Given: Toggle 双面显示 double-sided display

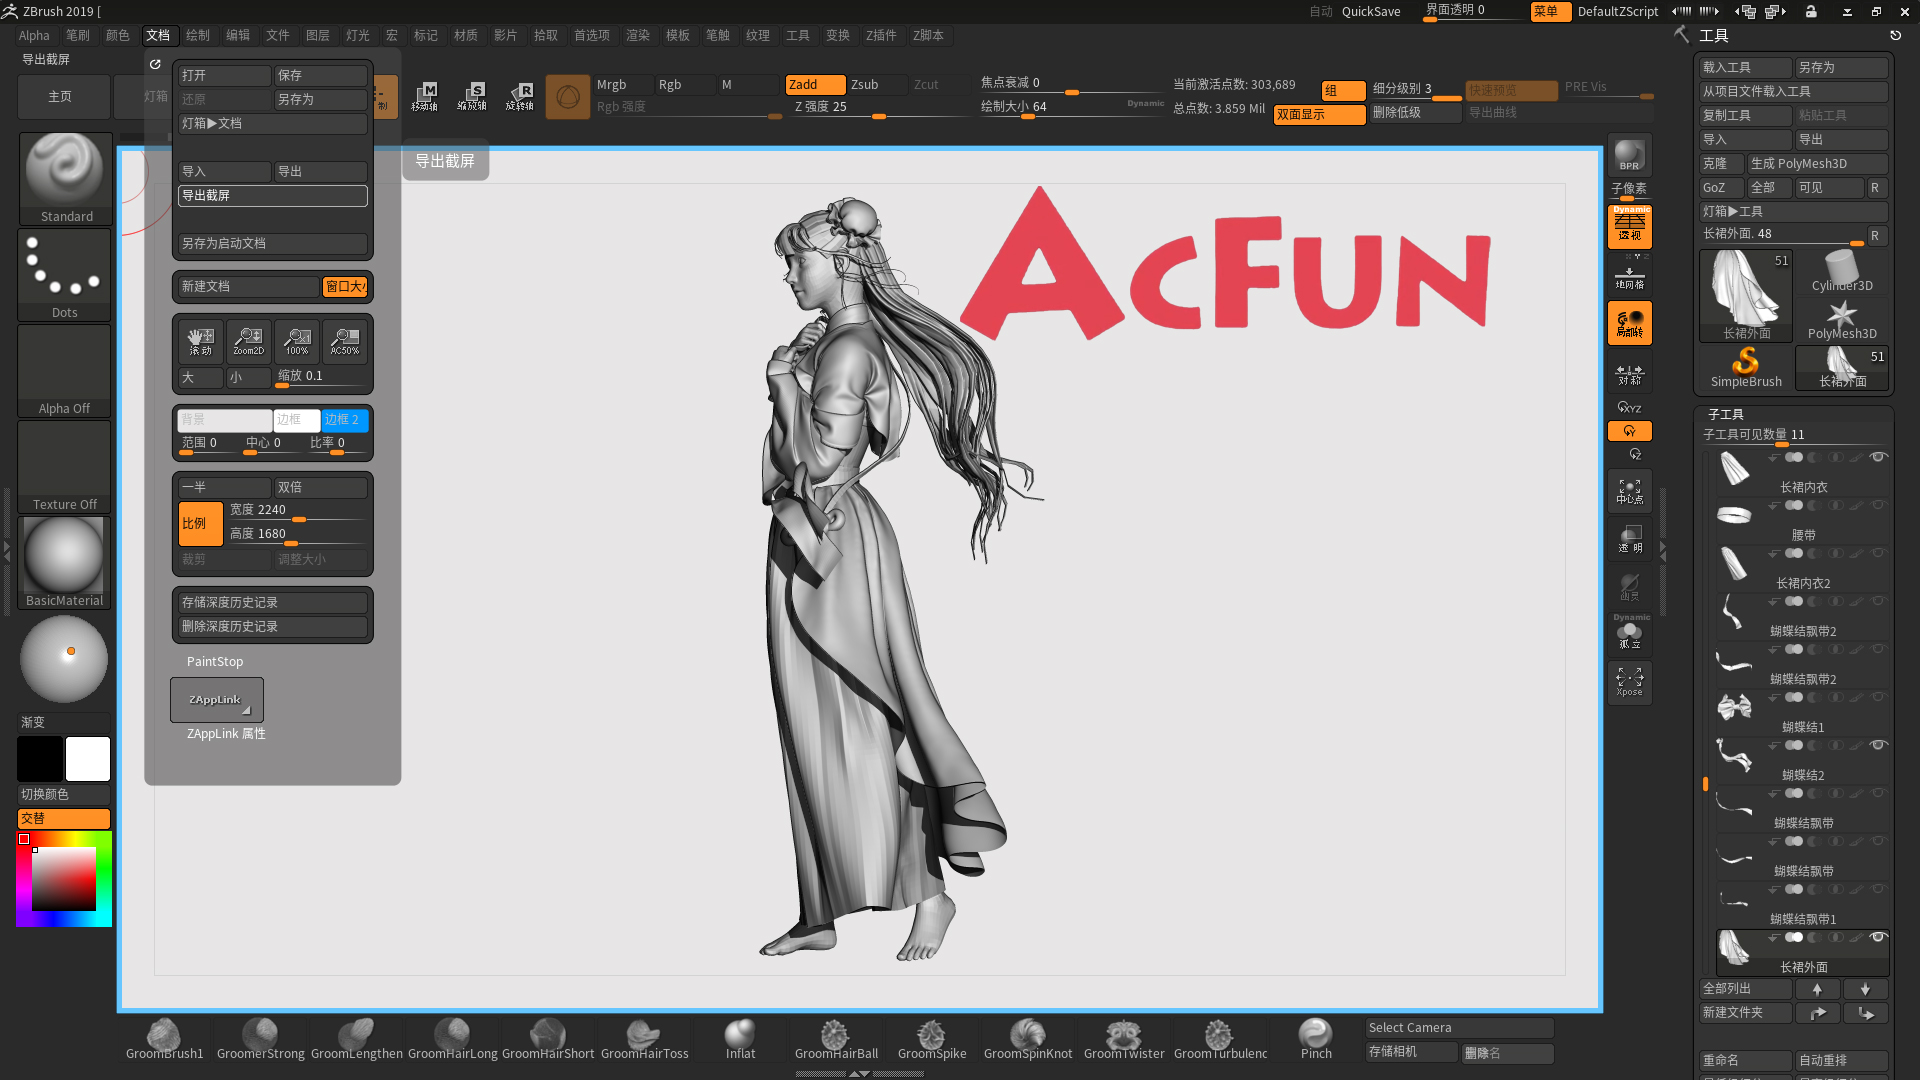Looking at the screenshot, I should [1320, 115].
